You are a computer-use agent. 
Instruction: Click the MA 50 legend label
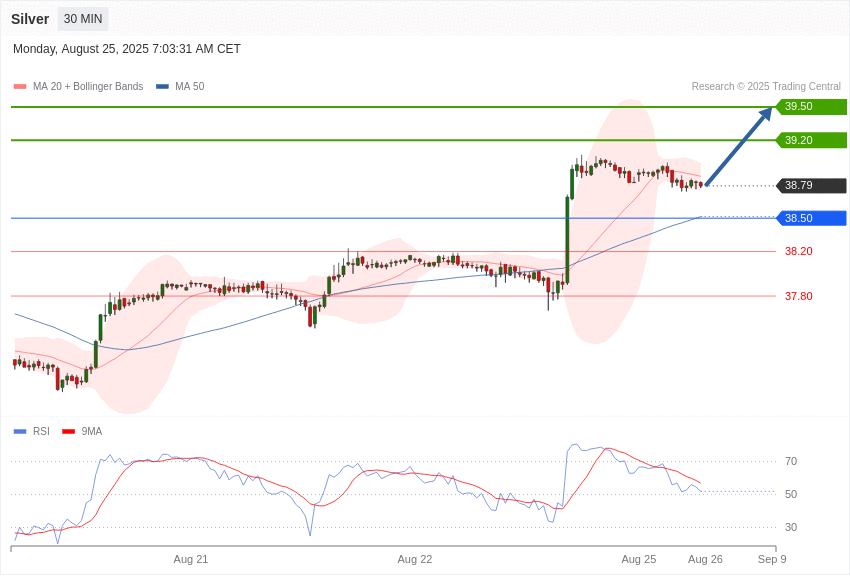pyautogui.click(x=190, y=86)
